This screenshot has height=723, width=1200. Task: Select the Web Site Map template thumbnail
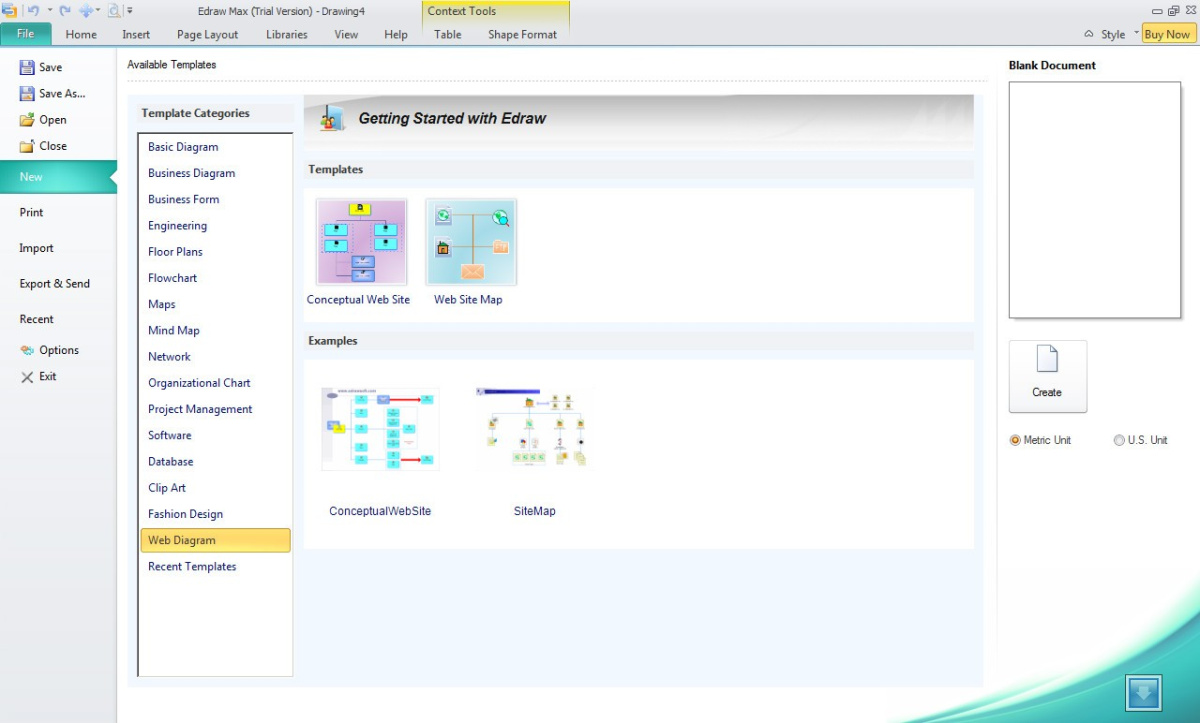(471, 242)
